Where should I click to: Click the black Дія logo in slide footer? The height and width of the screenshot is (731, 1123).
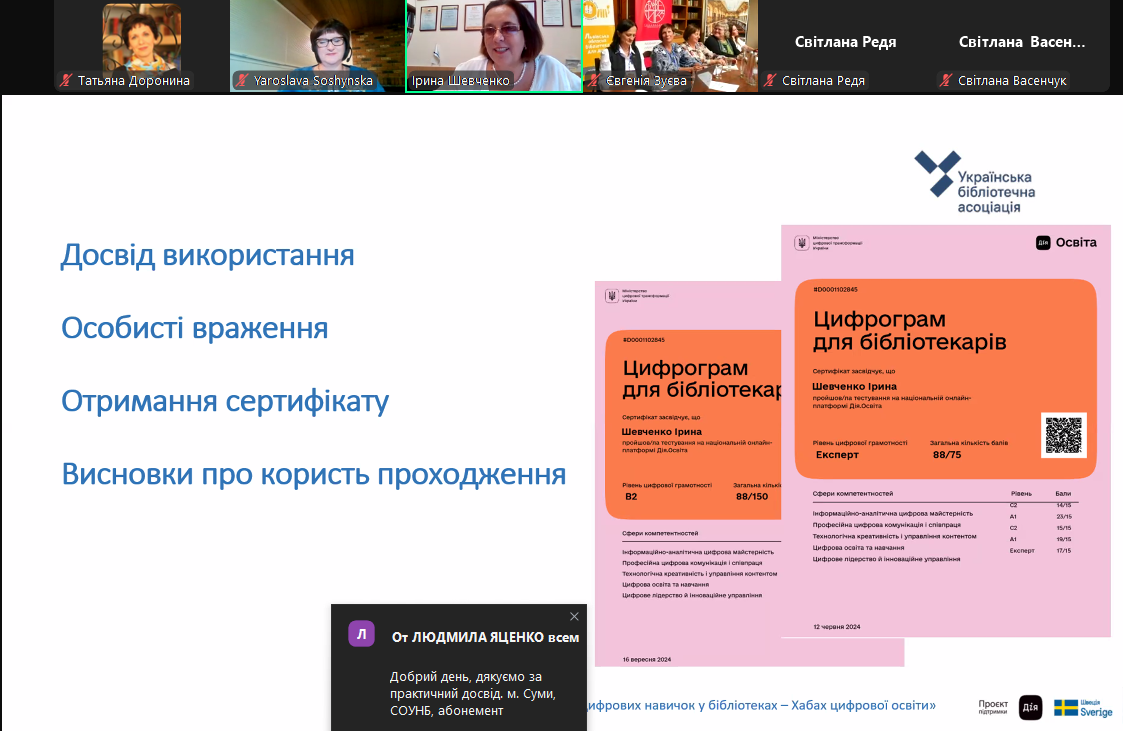1030,707
